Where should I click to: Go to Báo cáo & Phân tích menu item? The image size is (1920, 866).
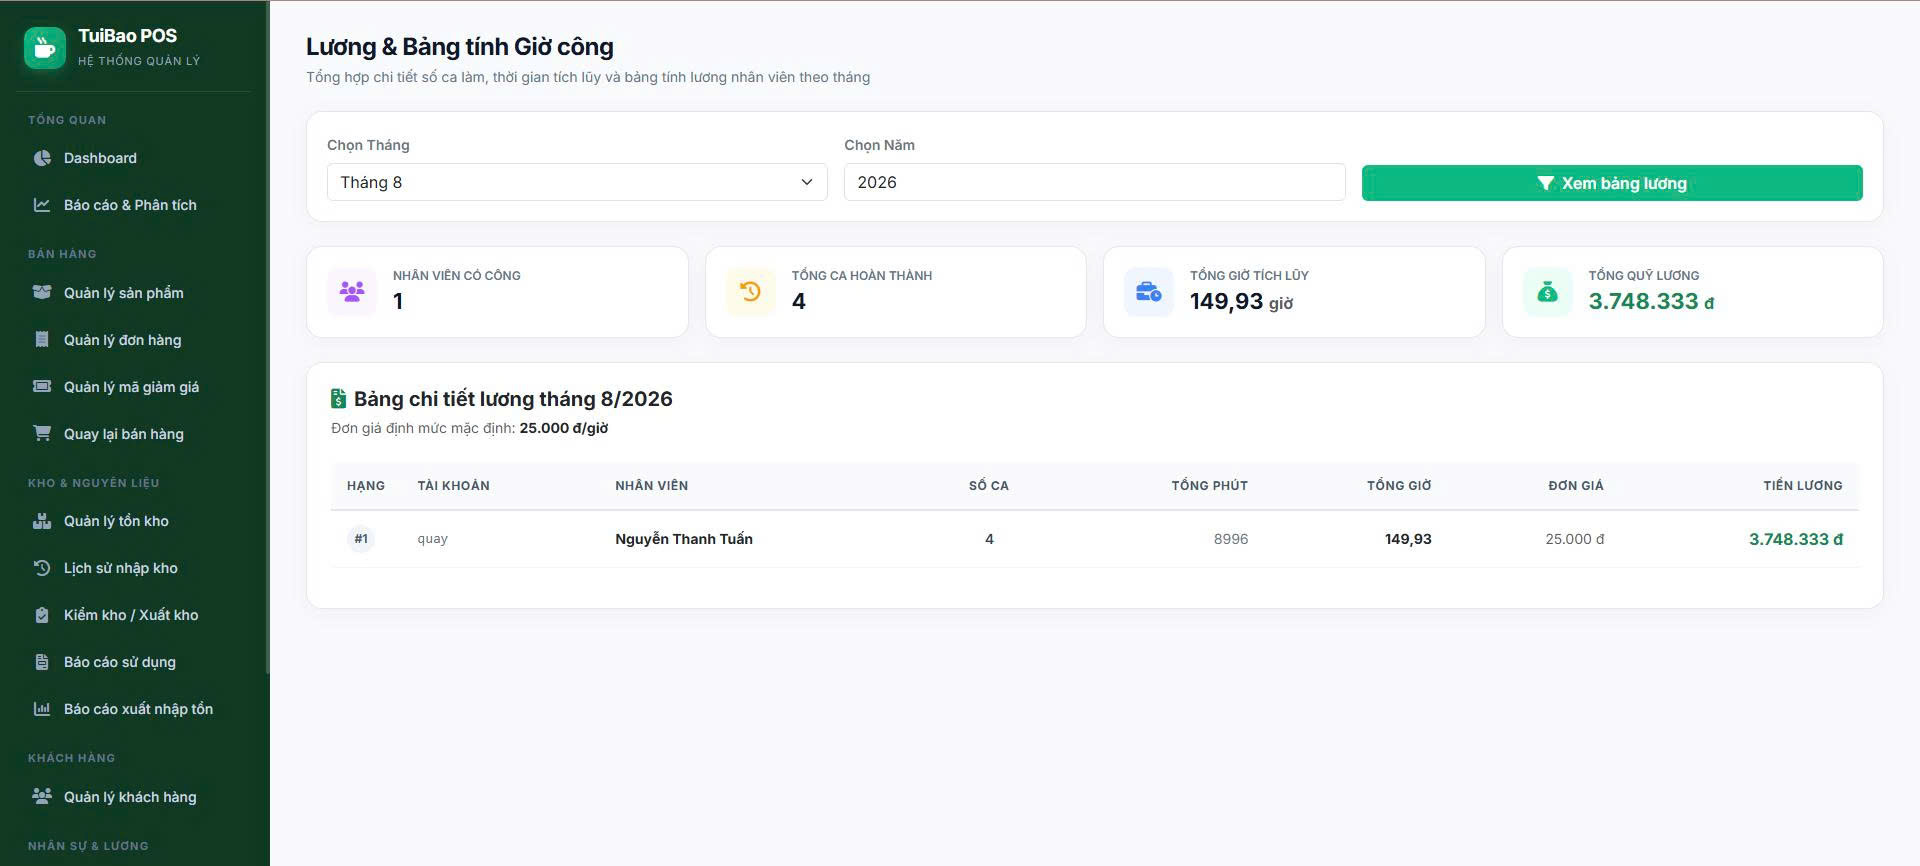click(x=134, y=205)
